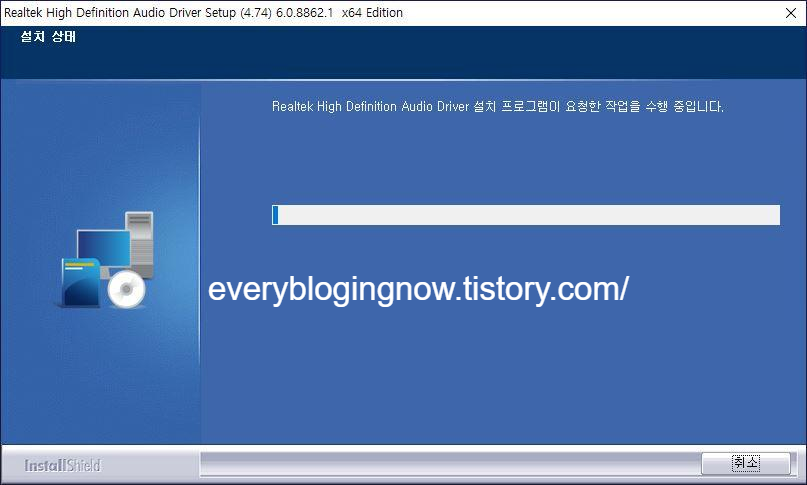Click the Realtek installation status message

click(x=498, y=107)
